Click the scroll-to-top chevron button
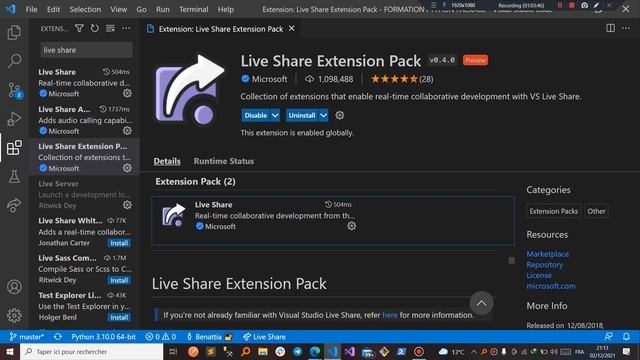The height and width of the screenshot is (360, 640). point(482,303)
